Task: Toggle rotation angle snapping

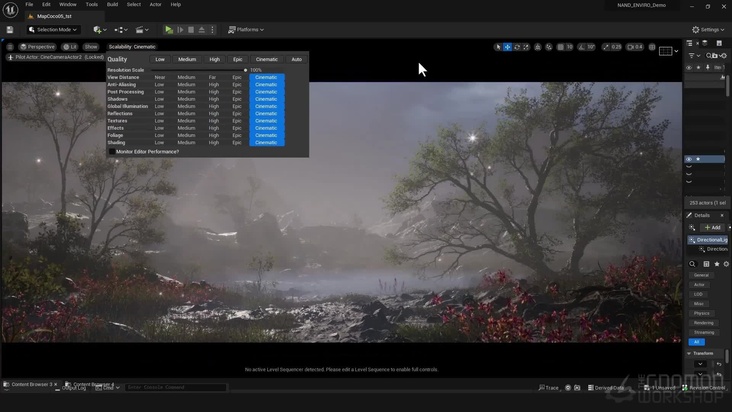Action: coord(581,47)
